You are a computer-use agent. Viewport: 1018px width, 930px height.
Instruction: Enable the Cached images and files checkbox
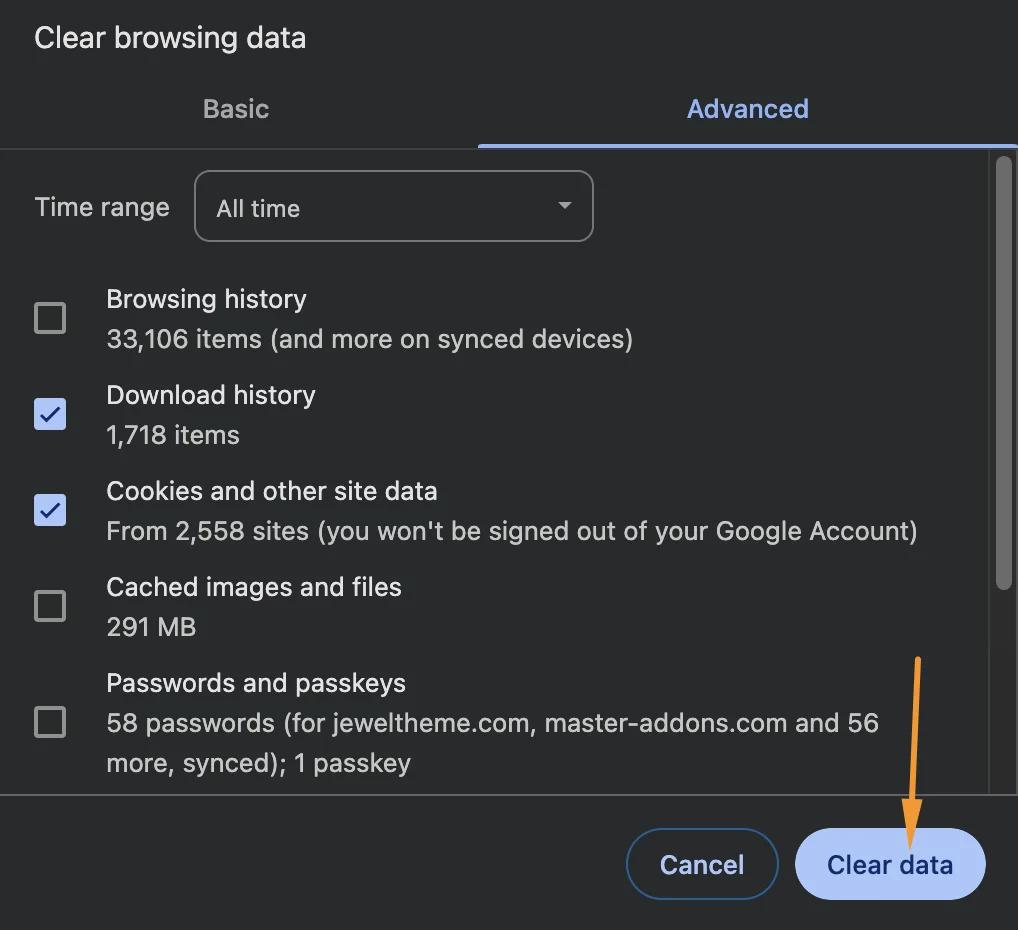pyautogui.click(x=50, y=606)
